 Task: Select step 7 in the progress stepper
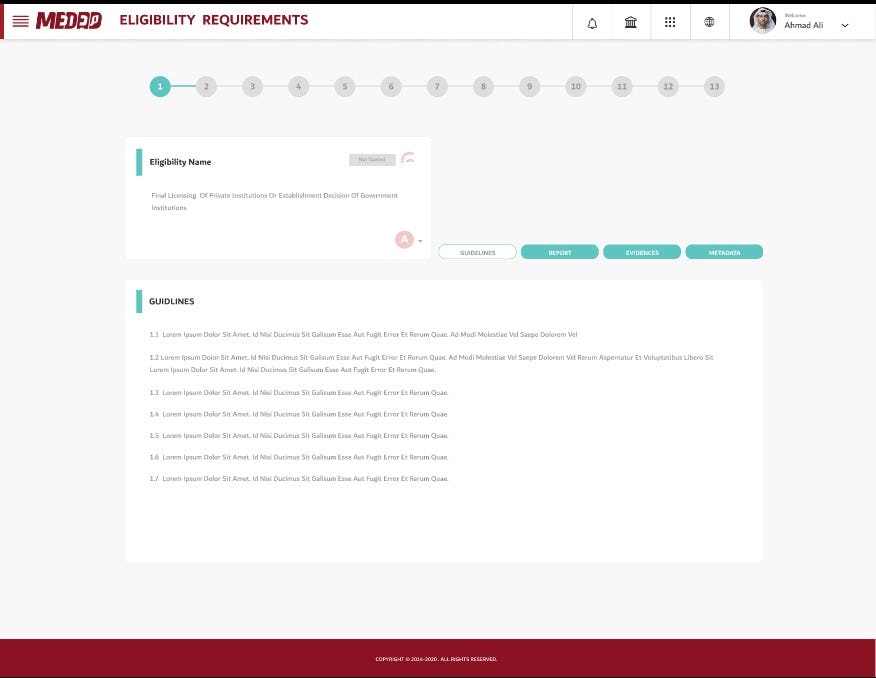437,86
